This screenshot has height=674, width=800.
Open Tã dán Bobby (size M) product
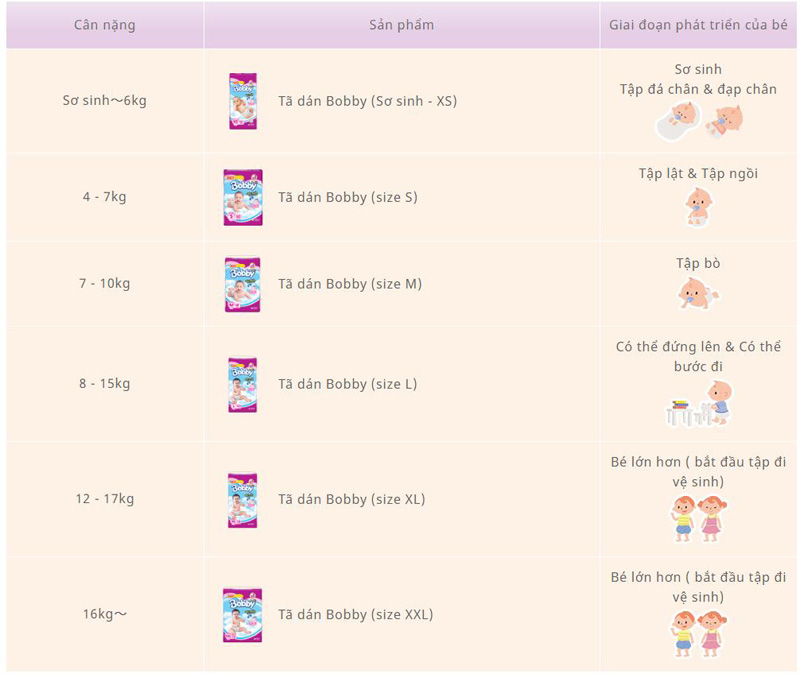350,284
